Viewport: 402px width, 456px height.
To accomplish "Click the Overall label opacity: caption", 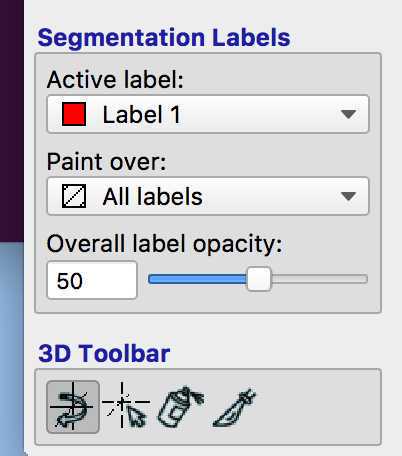I will click(164, 244).
